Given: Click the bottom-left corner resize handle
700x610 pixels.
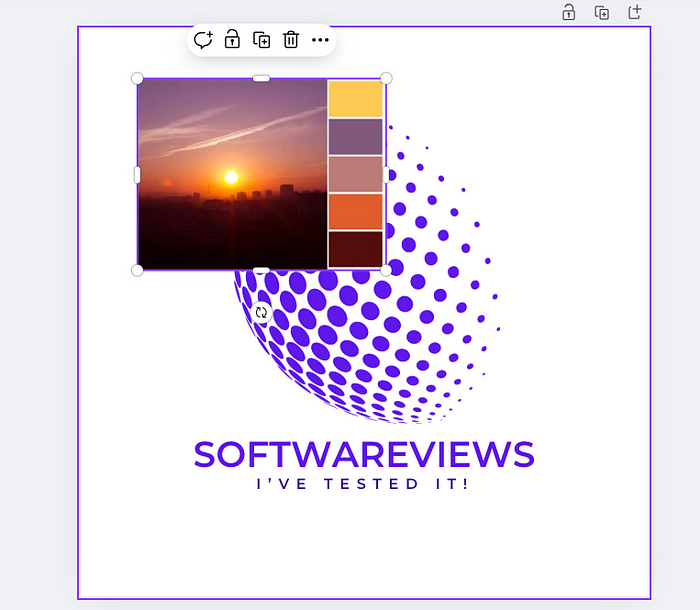Looking at the screenshot, I should [x=137, y=270].
